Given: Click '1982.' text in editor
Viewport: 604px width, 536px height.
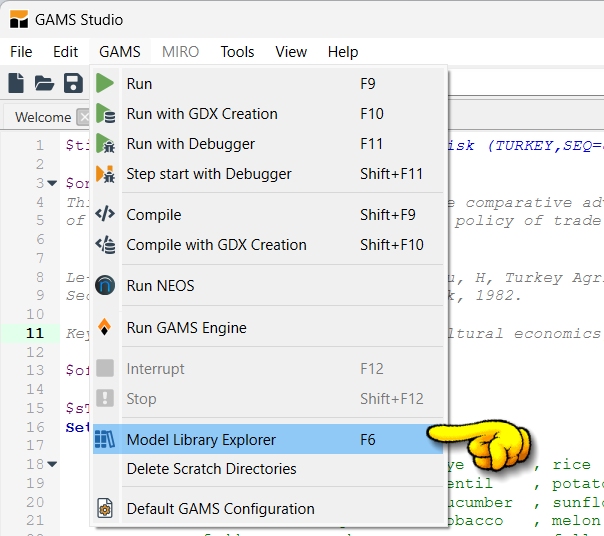Looking at the screenshot, I should point(498,296).
